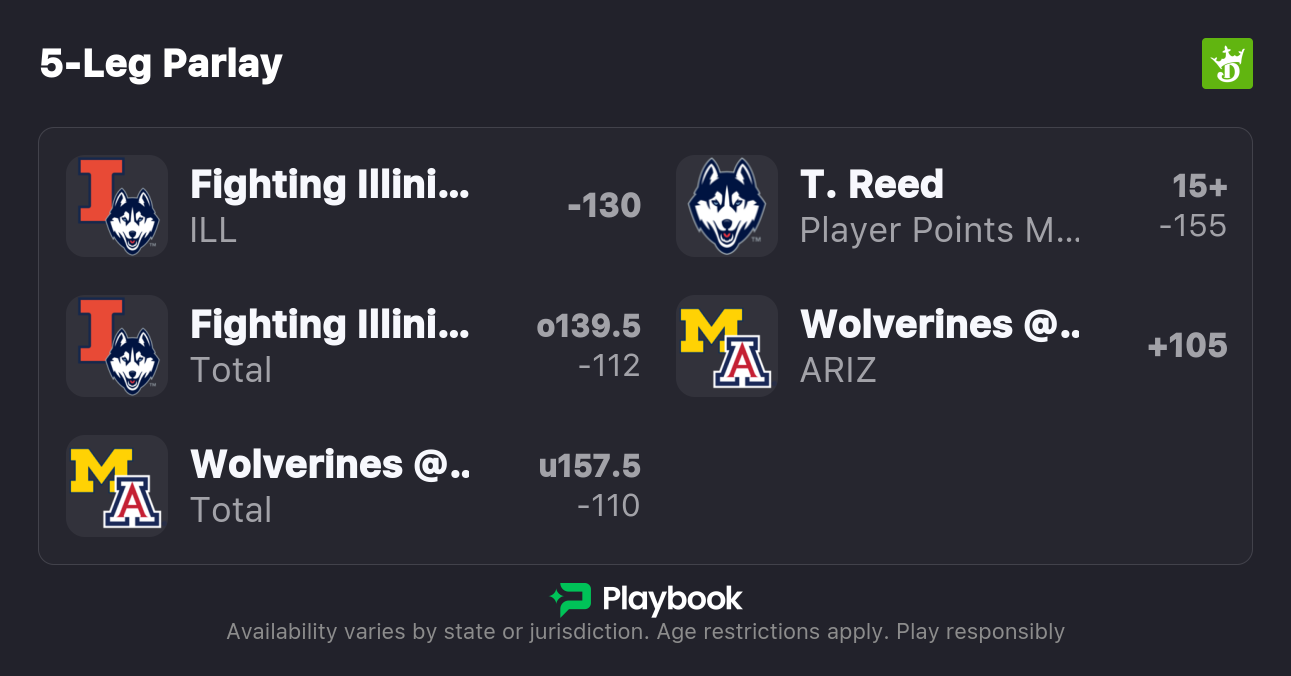Click the DraftKings logo icon
Viewport: 1291px width, 676px height.
(x=1226, y=64)
